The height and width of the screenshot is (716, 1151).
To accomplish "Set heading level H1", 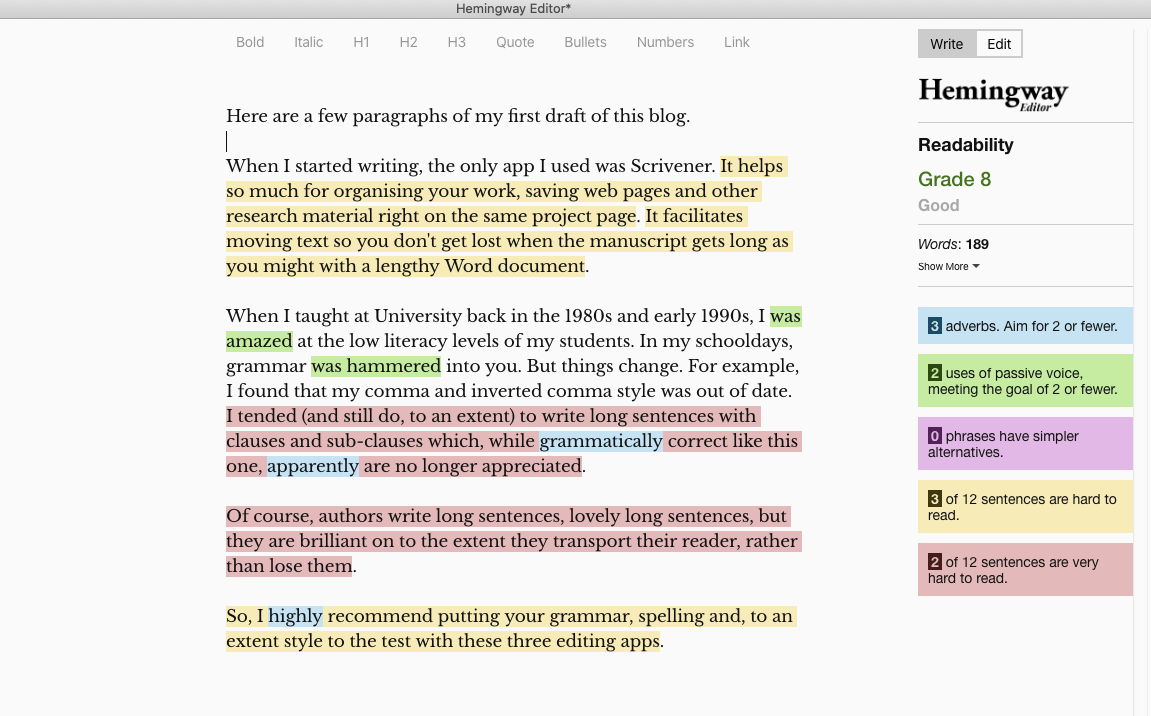I will (x=361, y=42).
